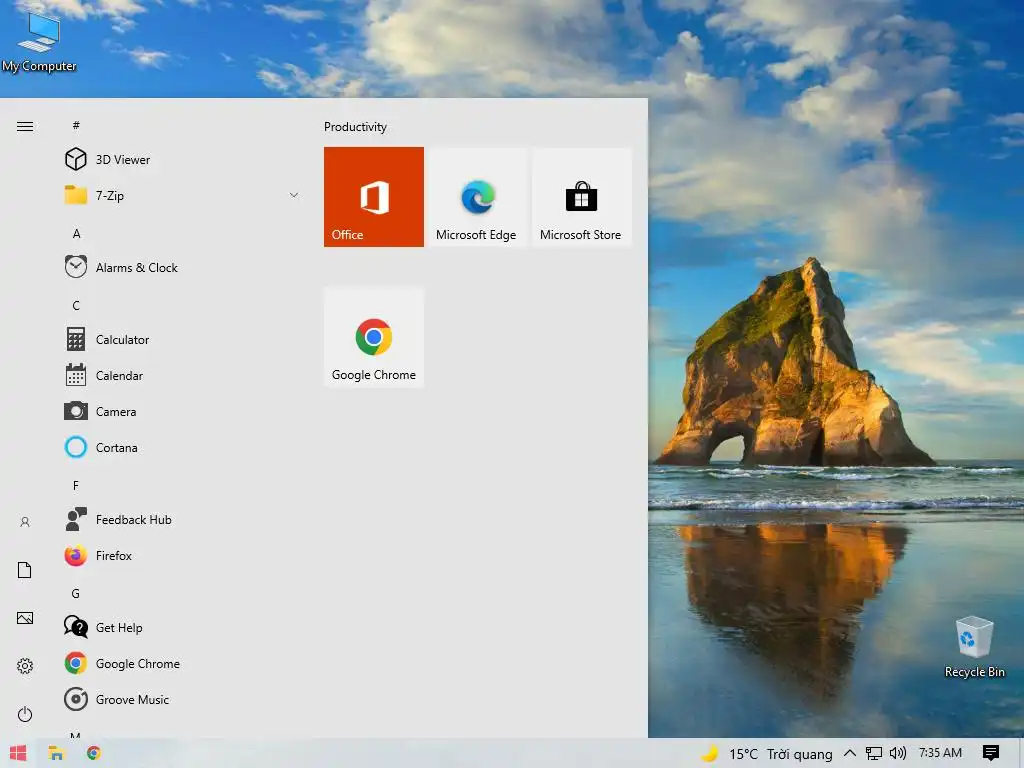Open the Action Center notifications icon
Image resolution: width=1024 pixels, height=768 pixels.
(x=991, y=754)
